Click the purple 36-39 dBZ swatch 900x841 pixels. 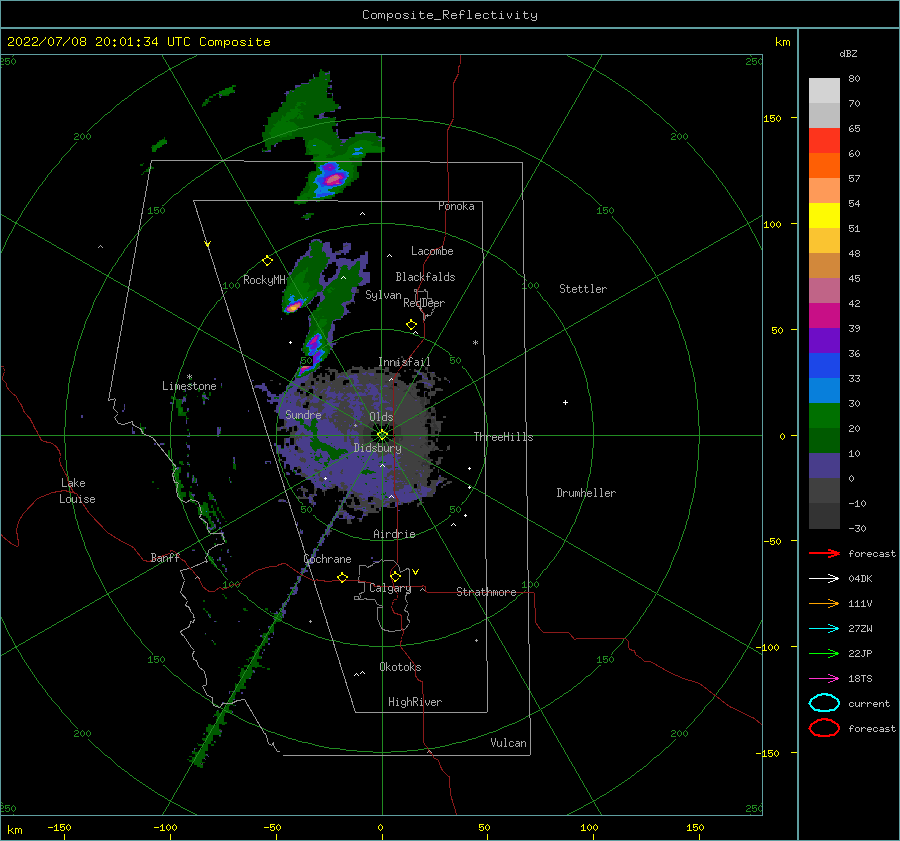pos(824,340)
